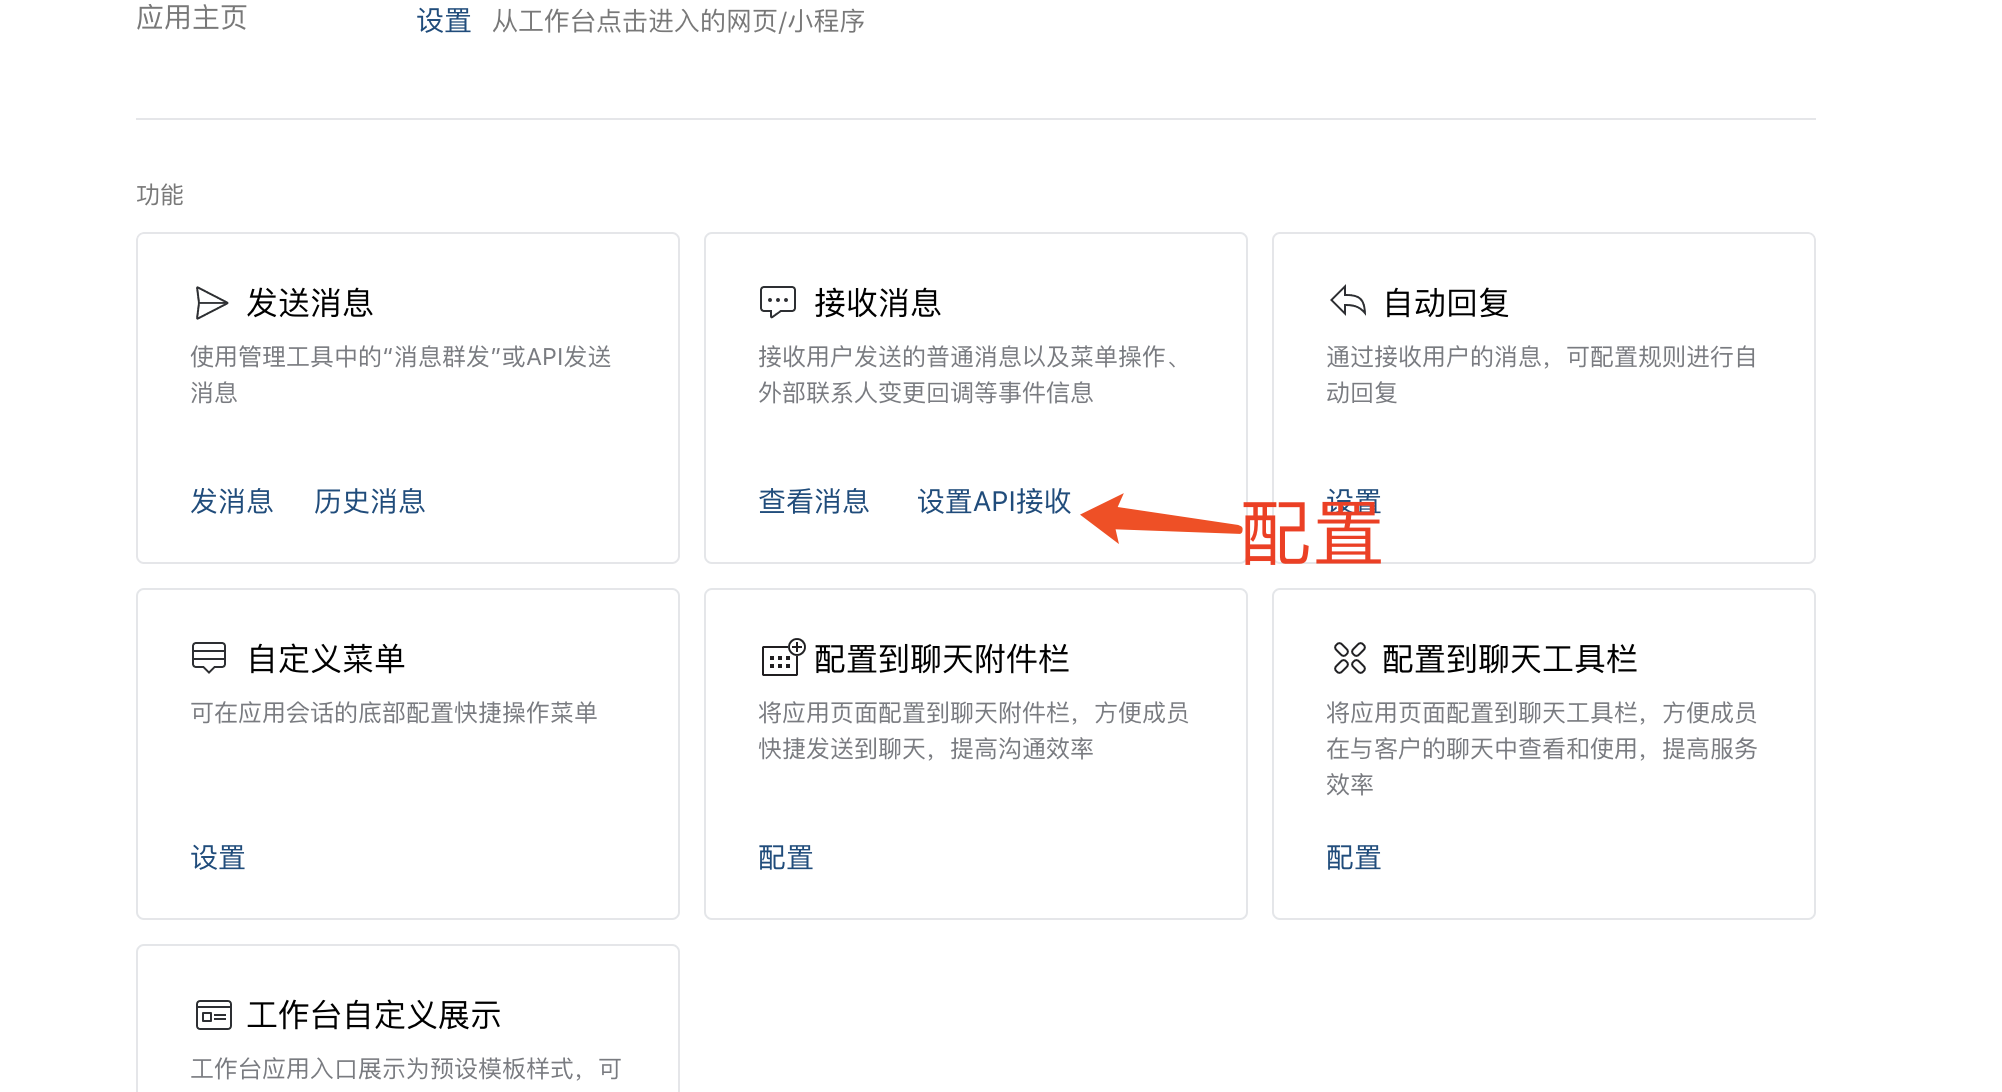This screenshot has height=1092, width=2002.
Task: Click the 发消息 link
Action: click(x=232, y=501)
